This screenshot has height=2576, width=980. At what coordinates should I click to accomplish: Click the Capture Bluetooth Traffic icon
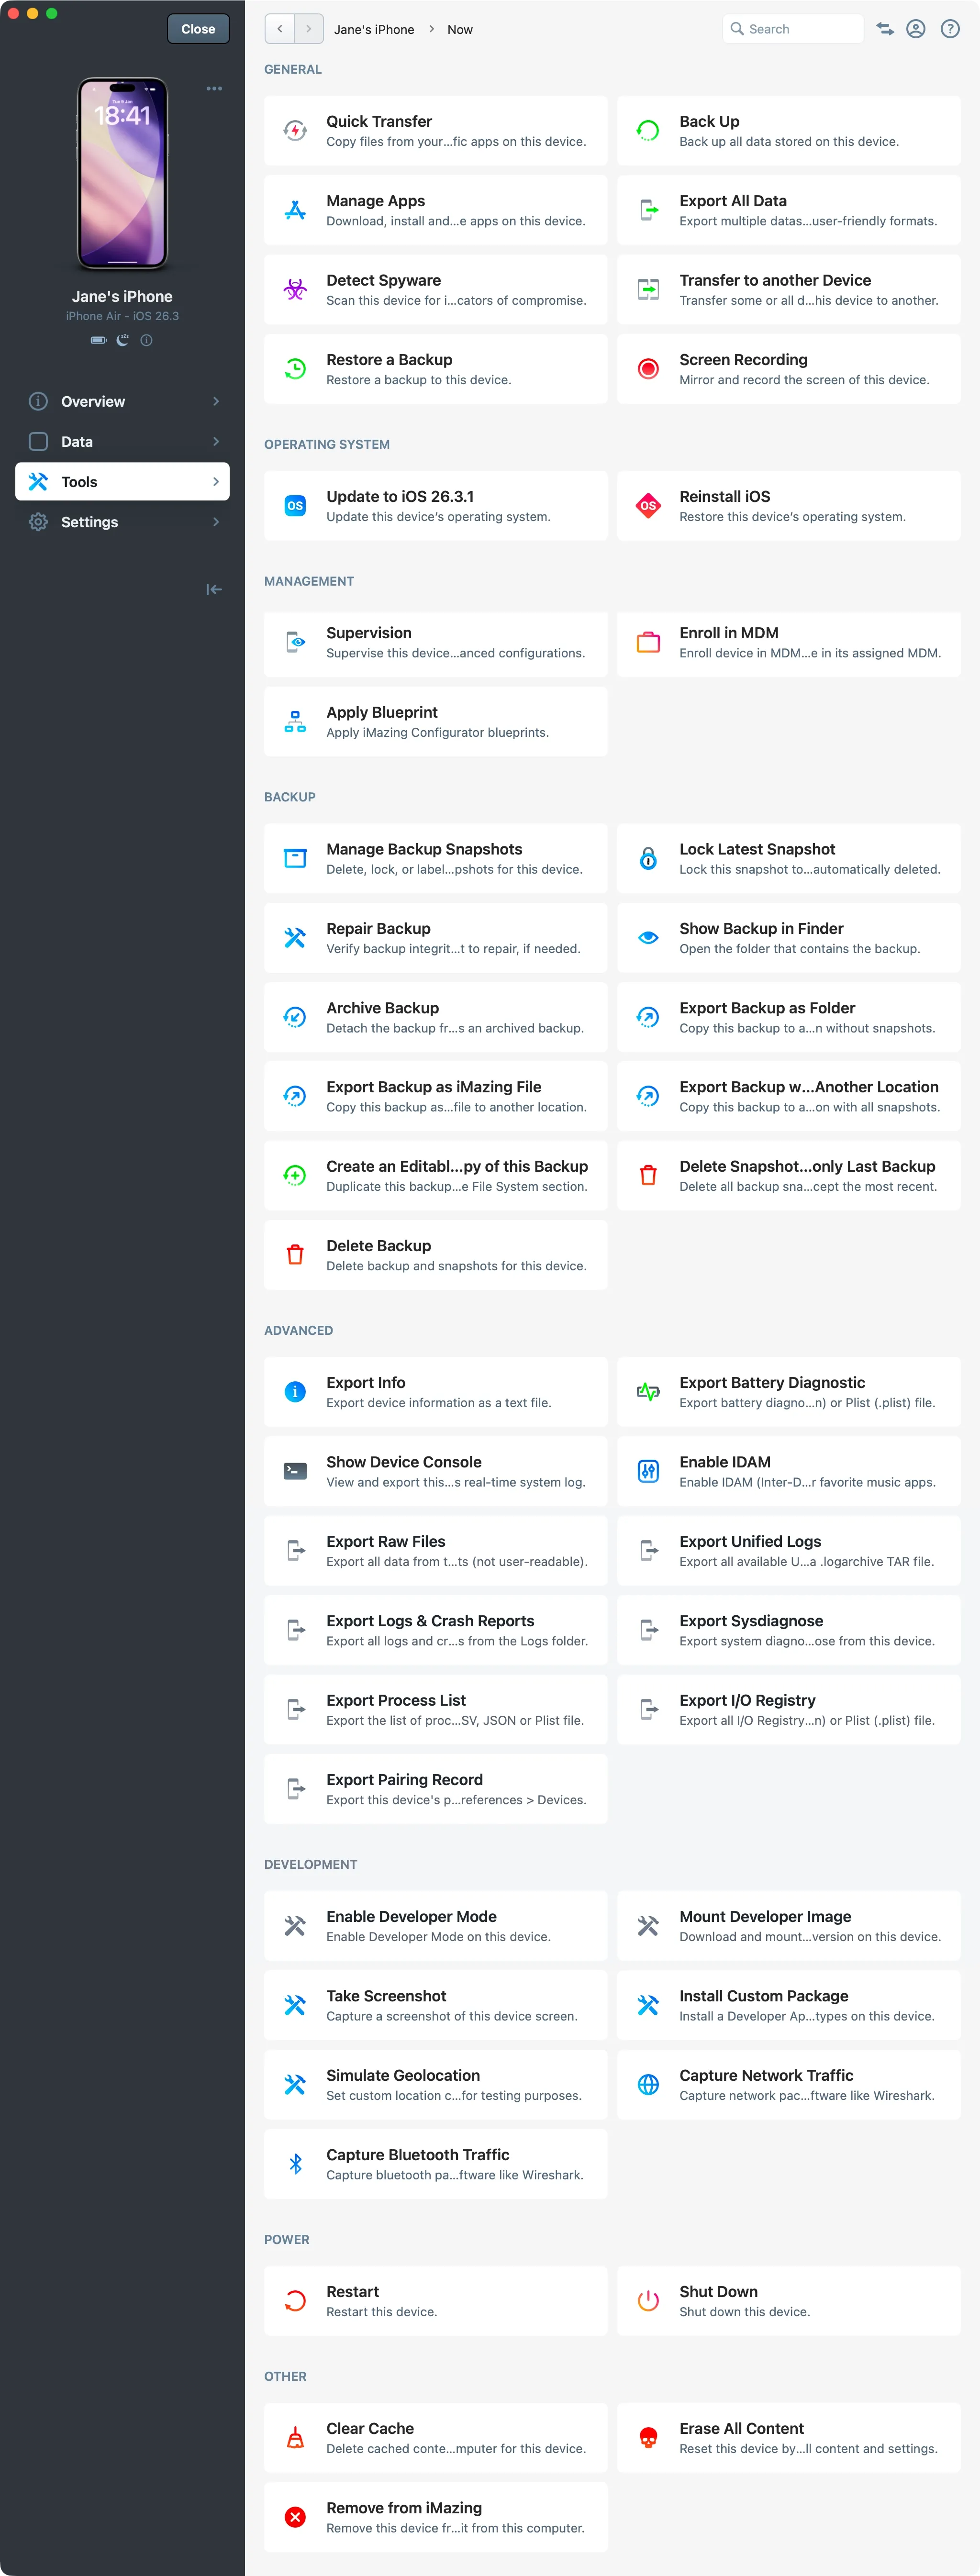pos(295,2164)
